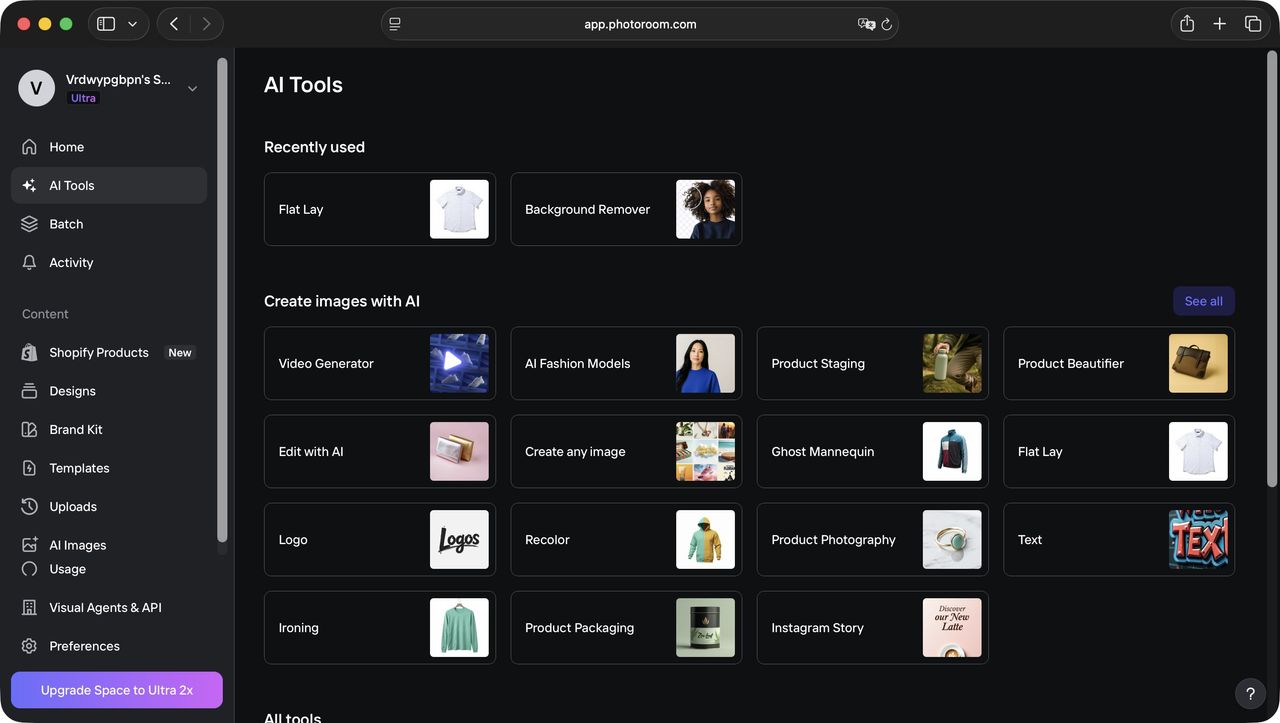Reload the page in address bar
The width and height of the screenshot is (1280, 723).
[x=886, y=24]
